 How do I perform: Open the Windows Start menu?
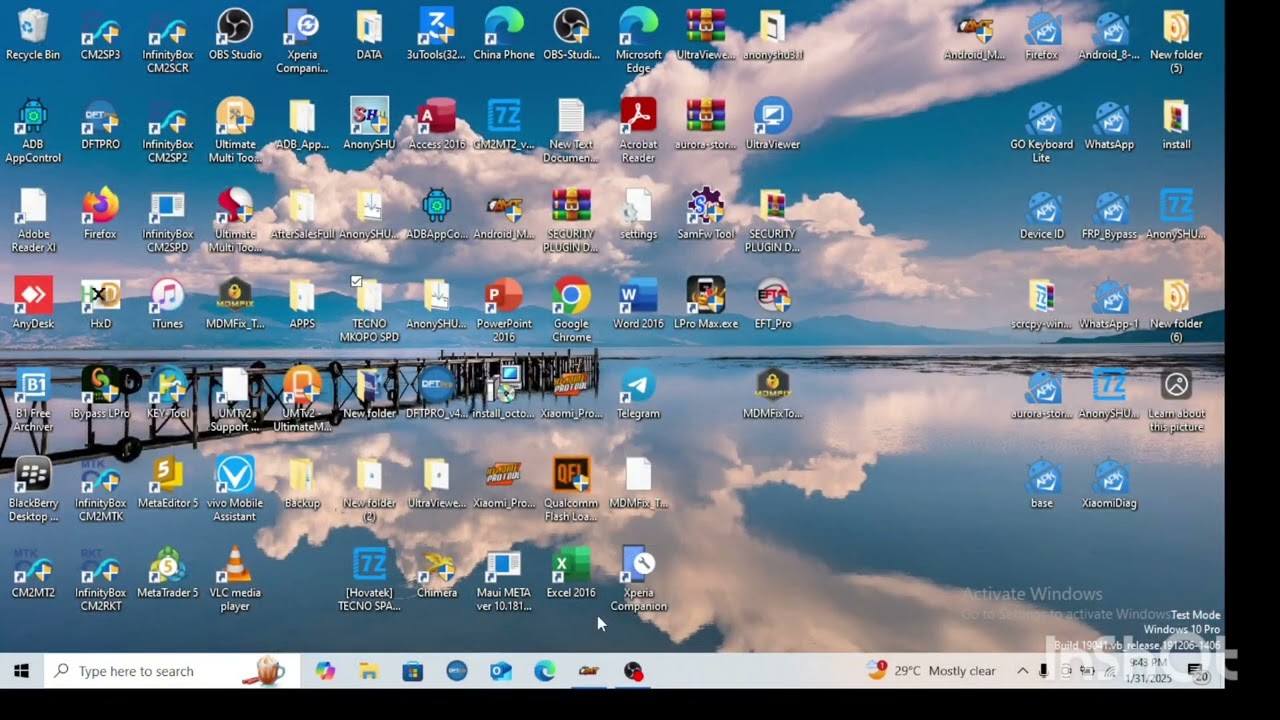(22, 671)
